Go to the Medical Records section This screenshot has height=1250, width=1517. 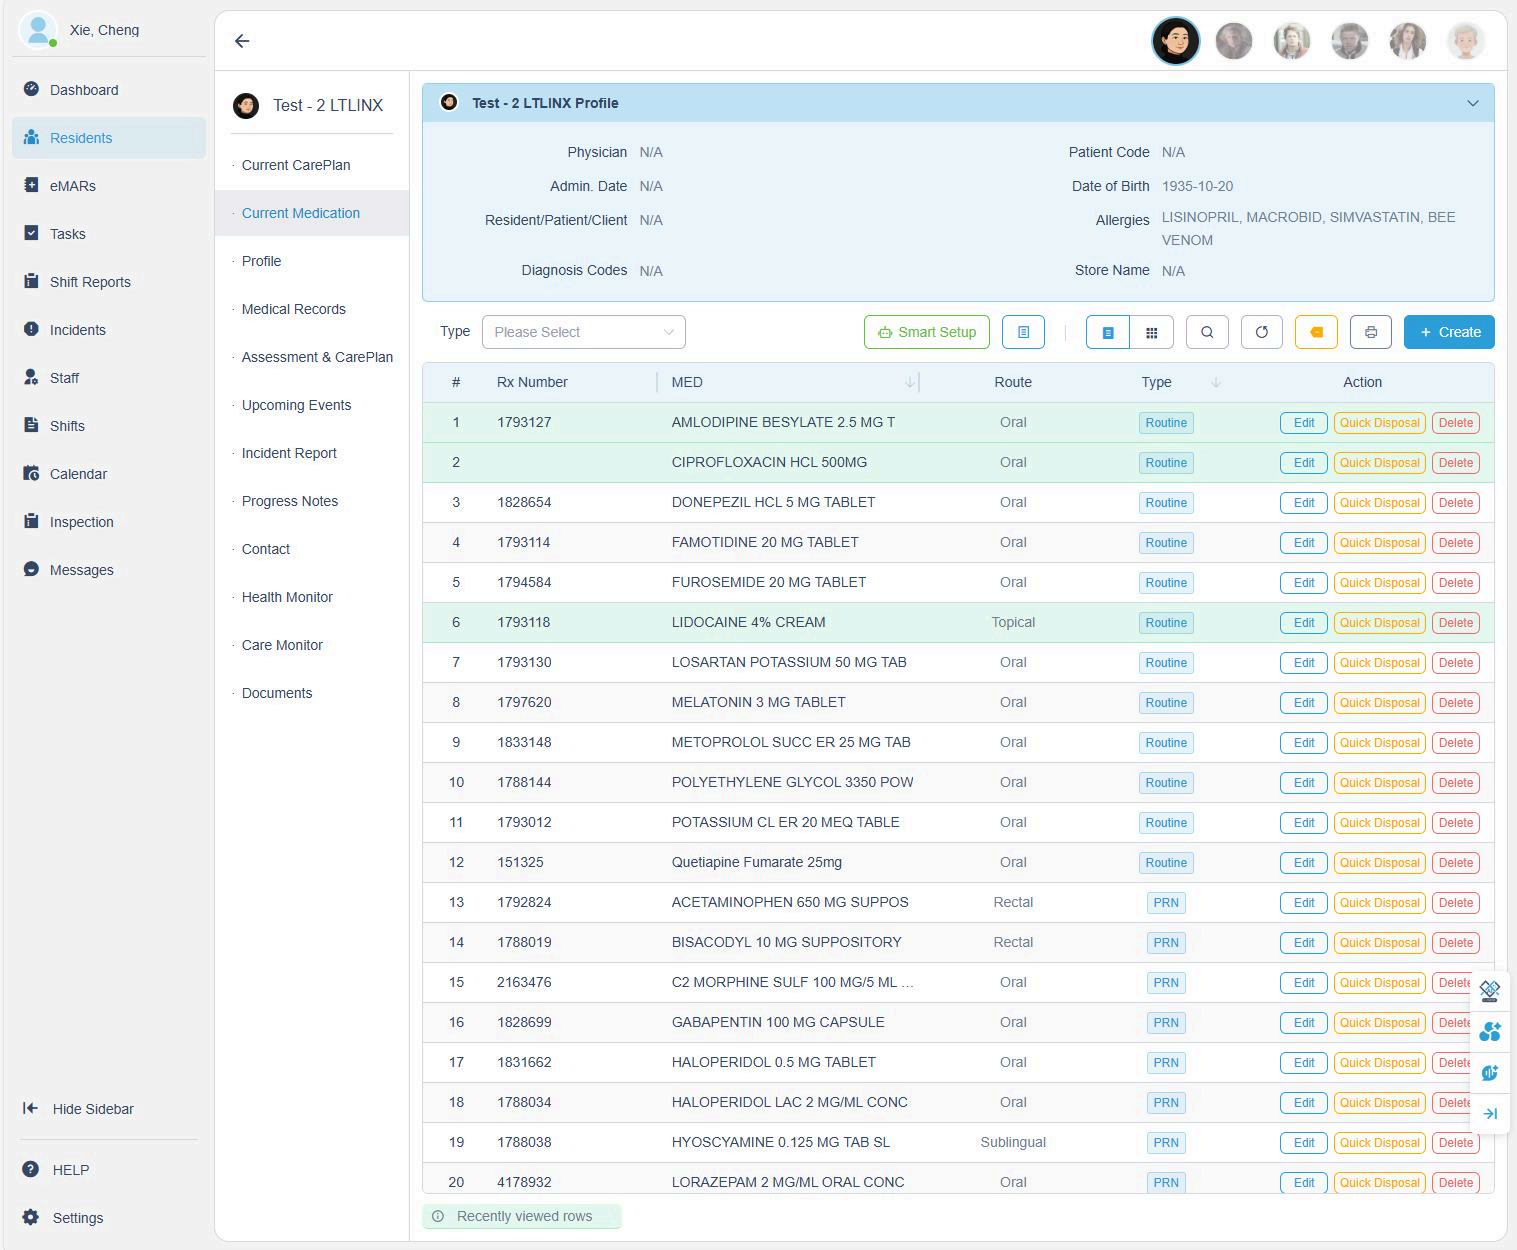(x=293, y=309)
